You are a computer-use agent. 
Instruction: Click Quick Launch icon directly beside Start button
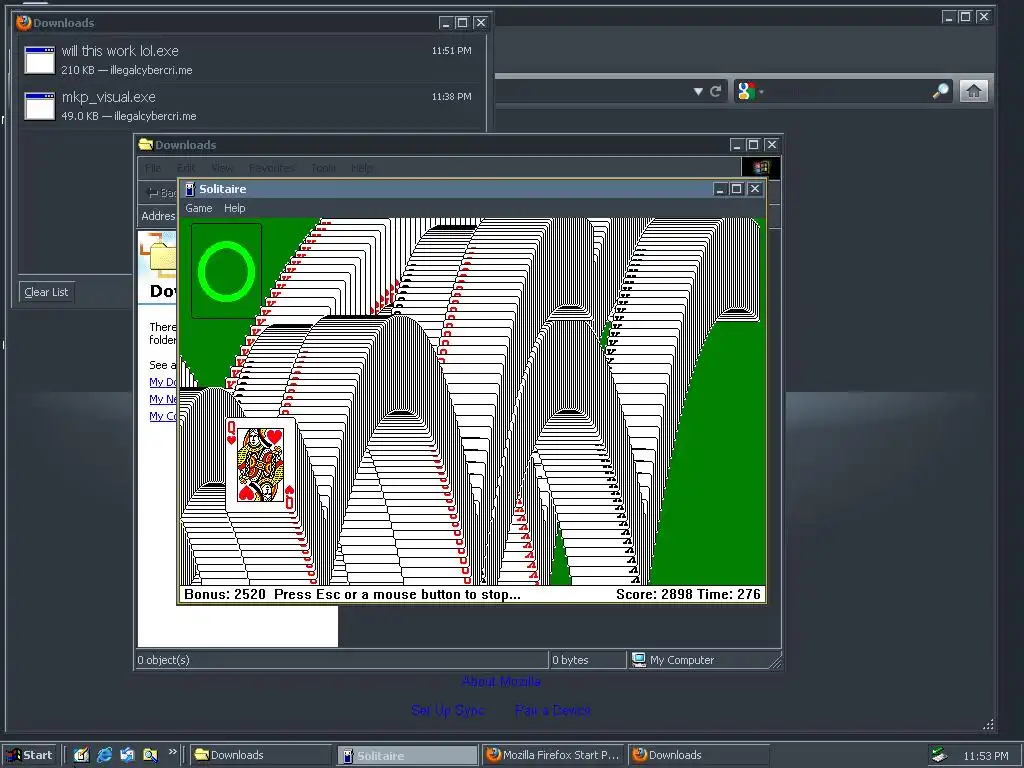coord(81,755)
